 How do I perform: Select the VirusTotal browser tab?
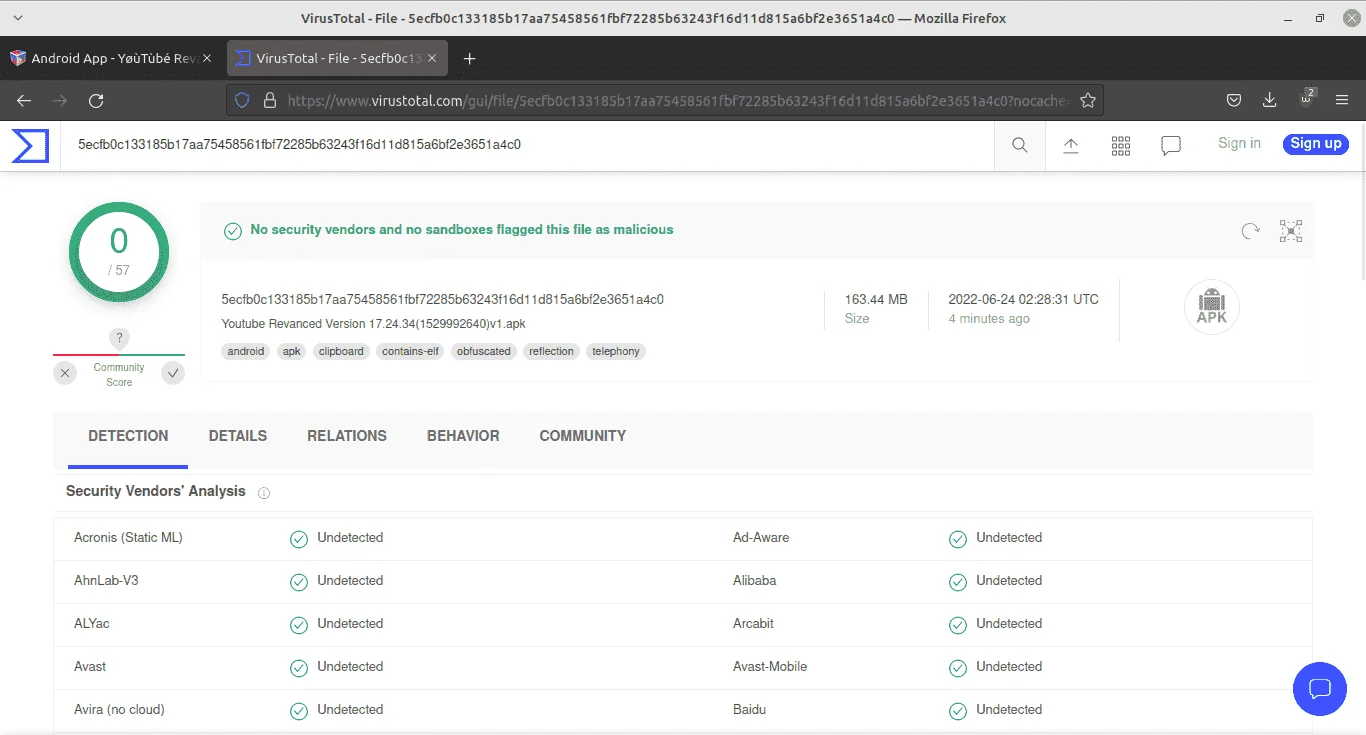click(x=338, y=58)
